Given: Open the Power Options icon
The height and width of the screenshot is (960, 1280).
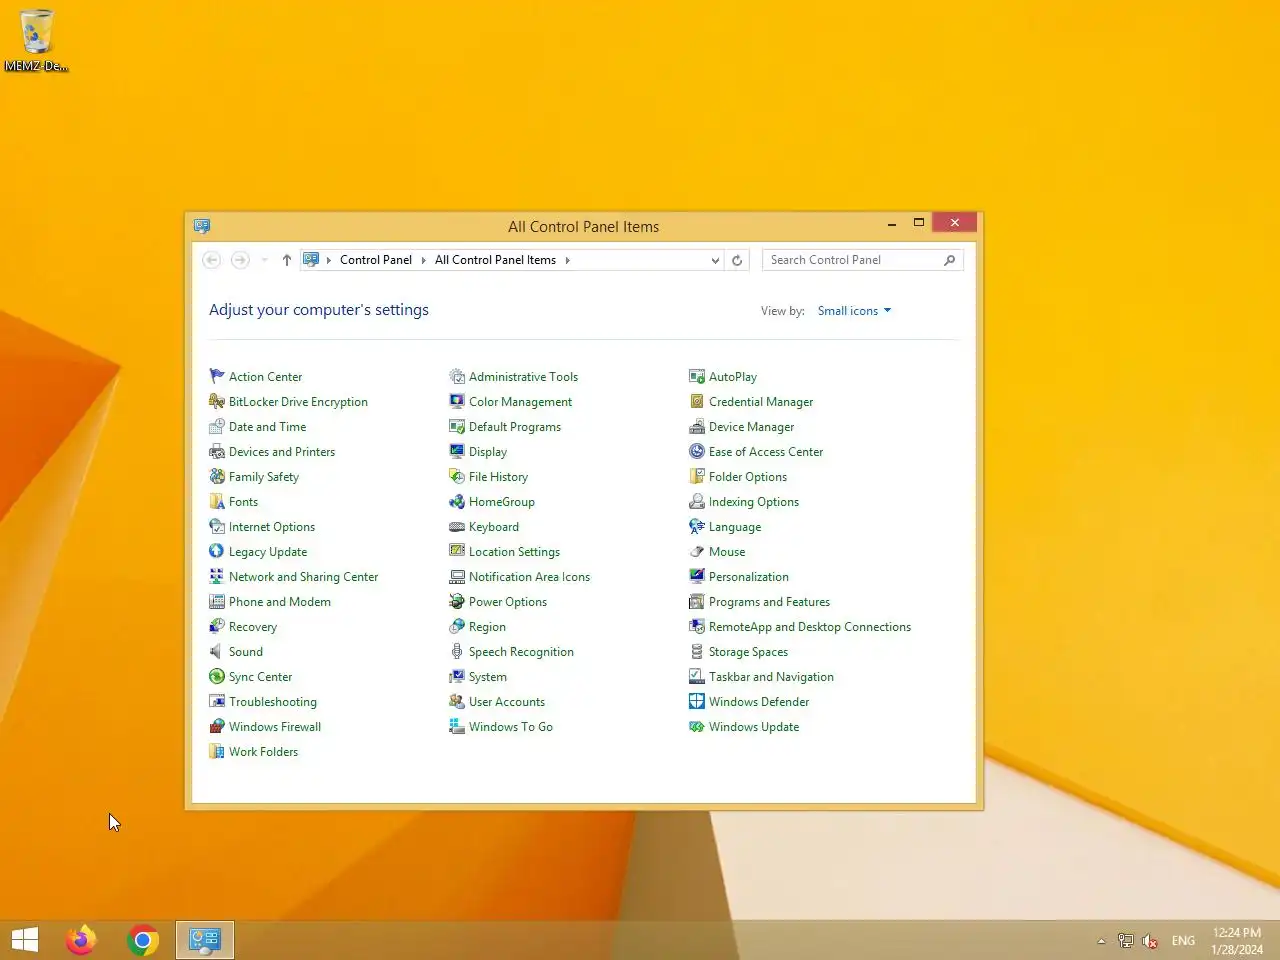Looking at the screenshot, I should pyautogui.click(x=457, y=601).
